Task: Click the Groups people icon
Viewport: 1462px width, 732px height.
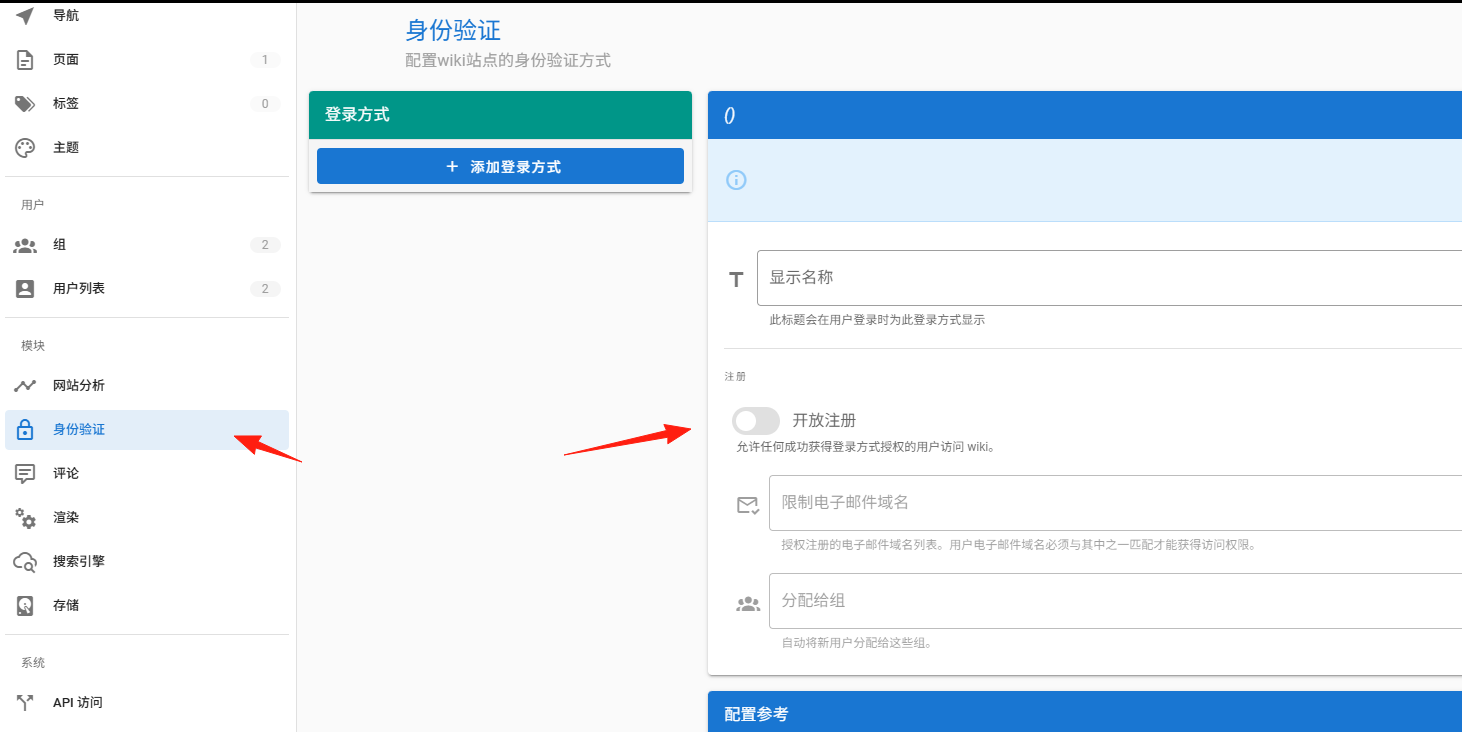Action: pos(25,245)
